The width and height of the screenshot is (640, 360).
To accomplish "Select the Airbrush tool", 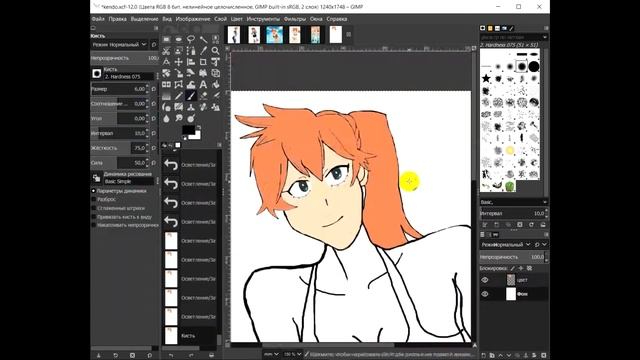I will click(x=215, y=96).
